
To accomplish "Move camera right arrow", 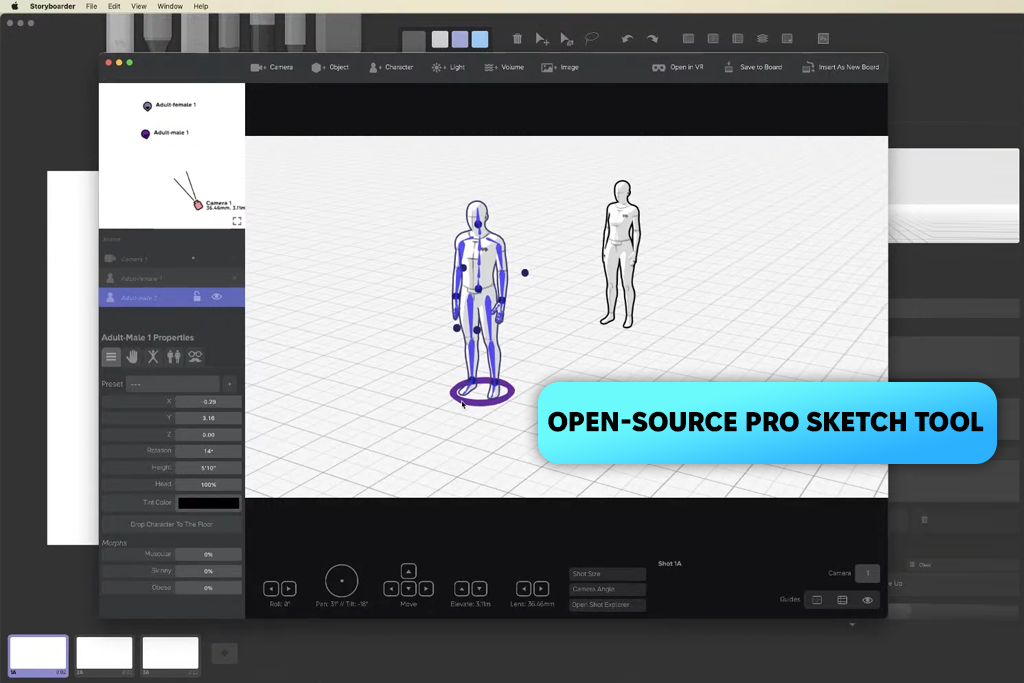I will click(x=426, y=588).
